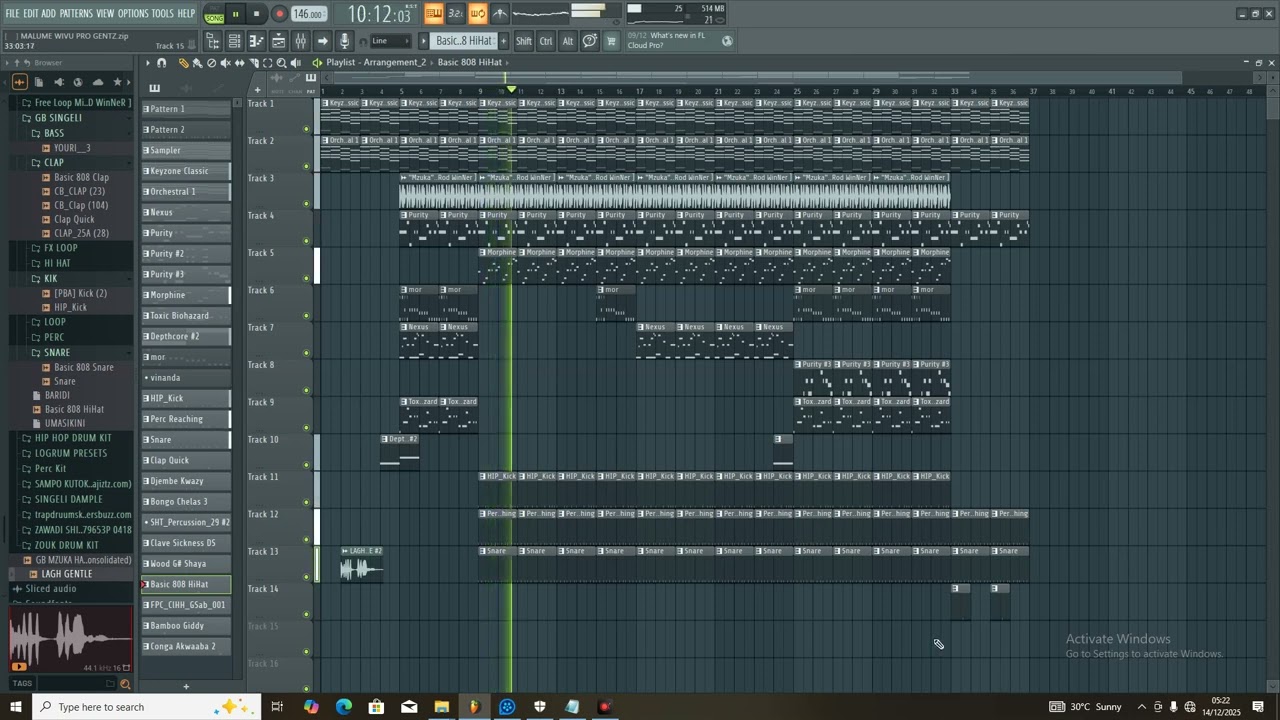Open the OPTIONS menu
Viewport: 1280px width, 720px height.
pyautogui.click(x=133, y=14)
